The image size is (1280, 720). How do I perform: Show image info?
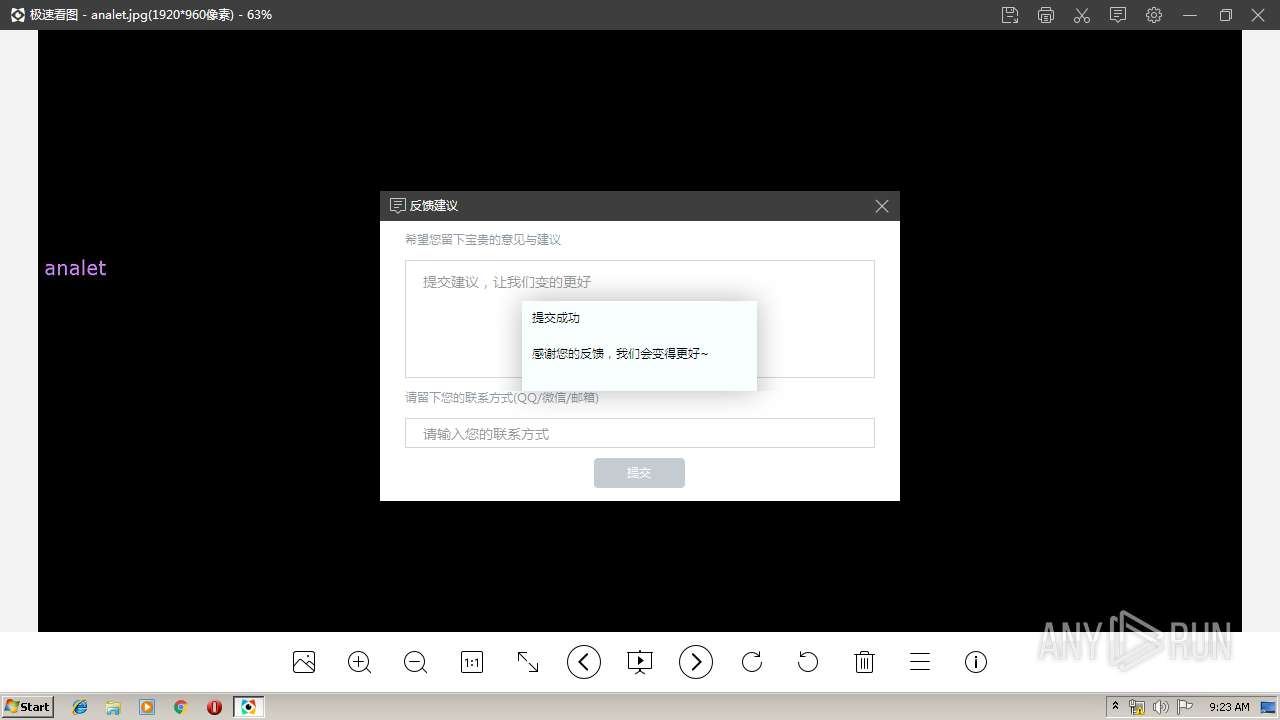click(x=976, y=662)
